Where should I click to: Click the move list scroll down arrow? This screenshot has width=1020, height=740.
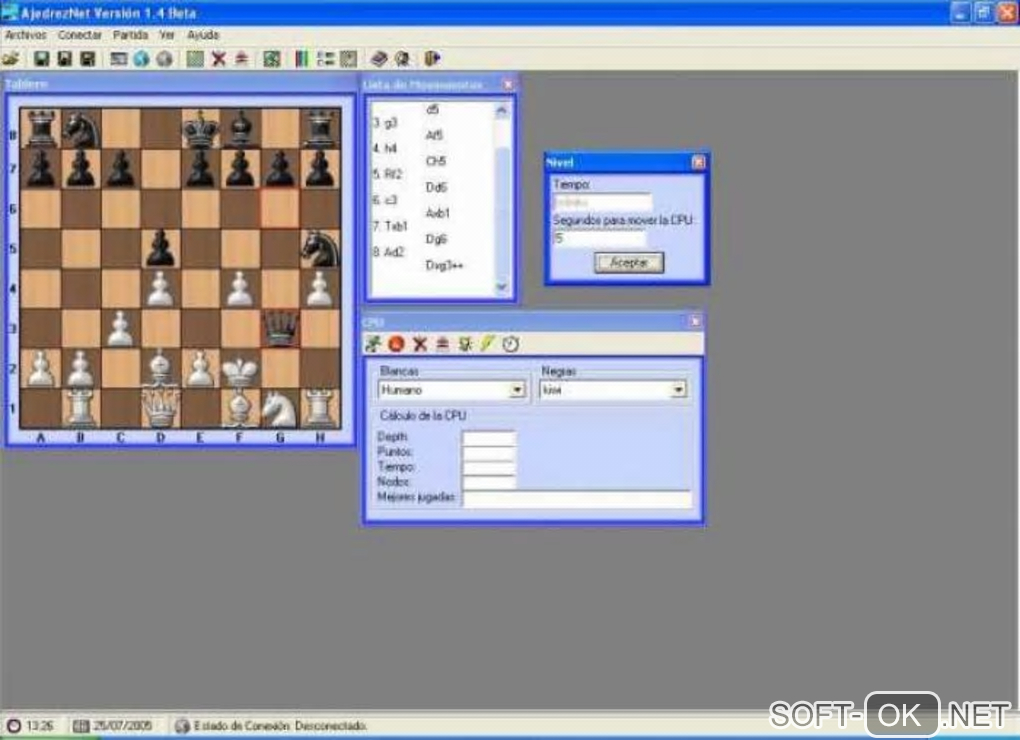[502, 287]
